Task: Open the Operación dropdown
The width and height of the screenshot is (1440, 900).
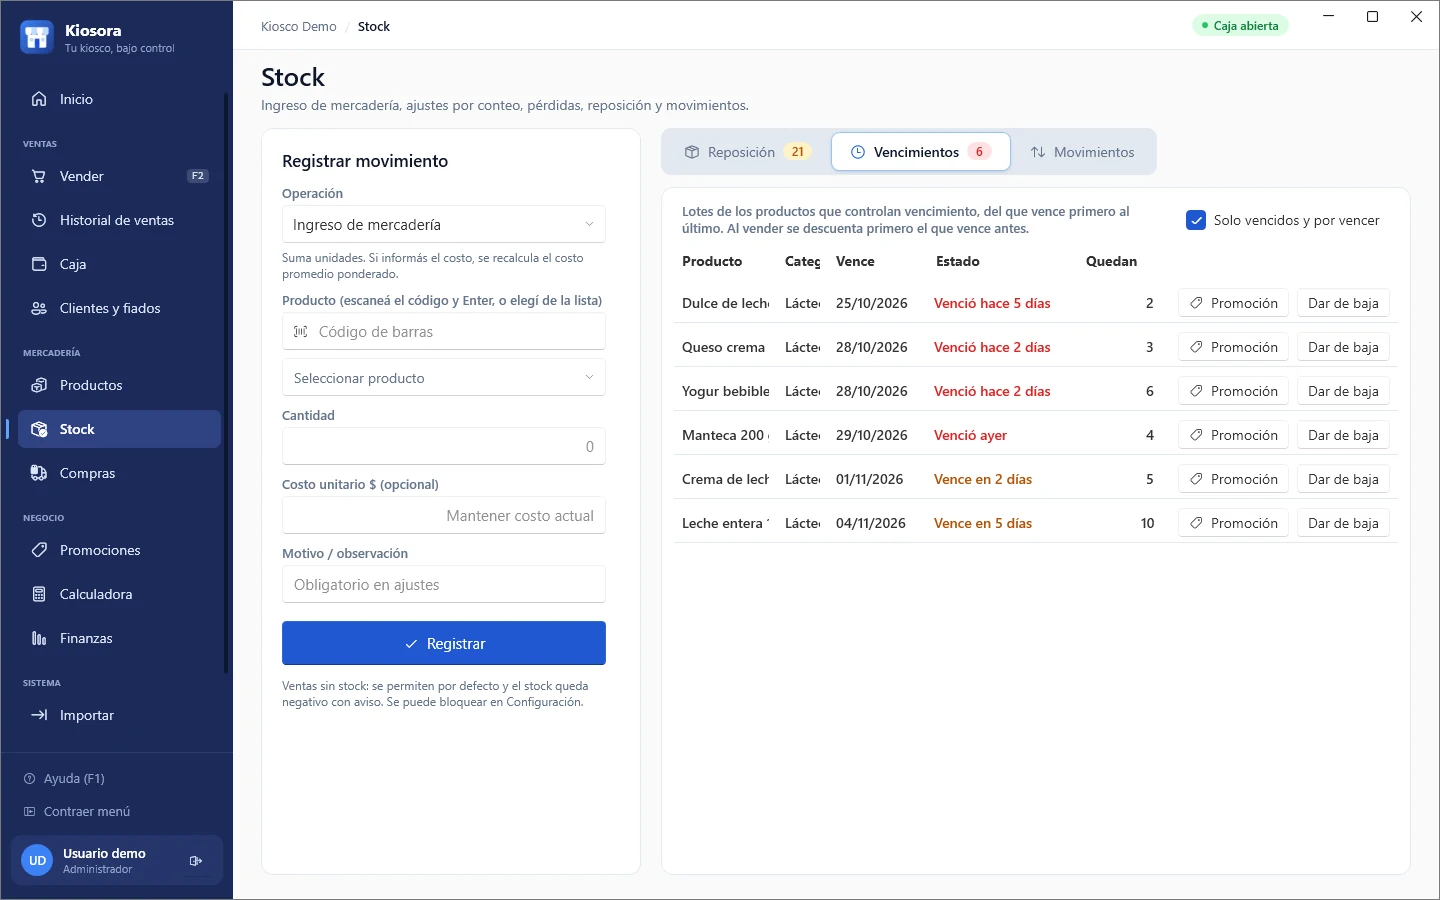Action: (444, 224)
